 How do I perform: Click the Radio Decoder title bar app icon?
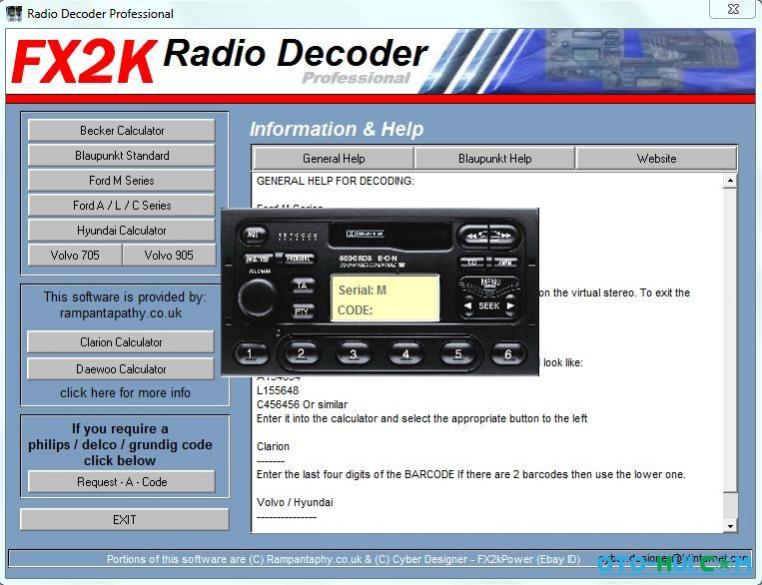pyautogui.click(x=14, y=13)
